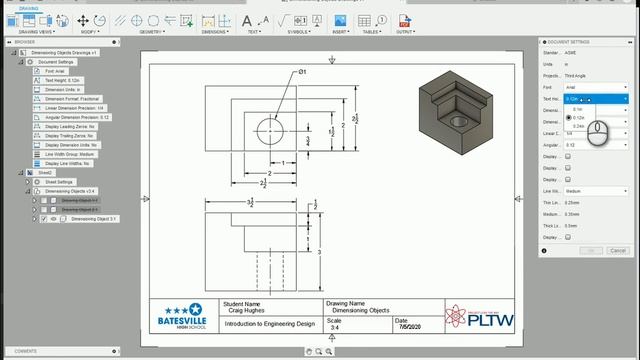Click the Browser panel pin dot

click(114, 42)
